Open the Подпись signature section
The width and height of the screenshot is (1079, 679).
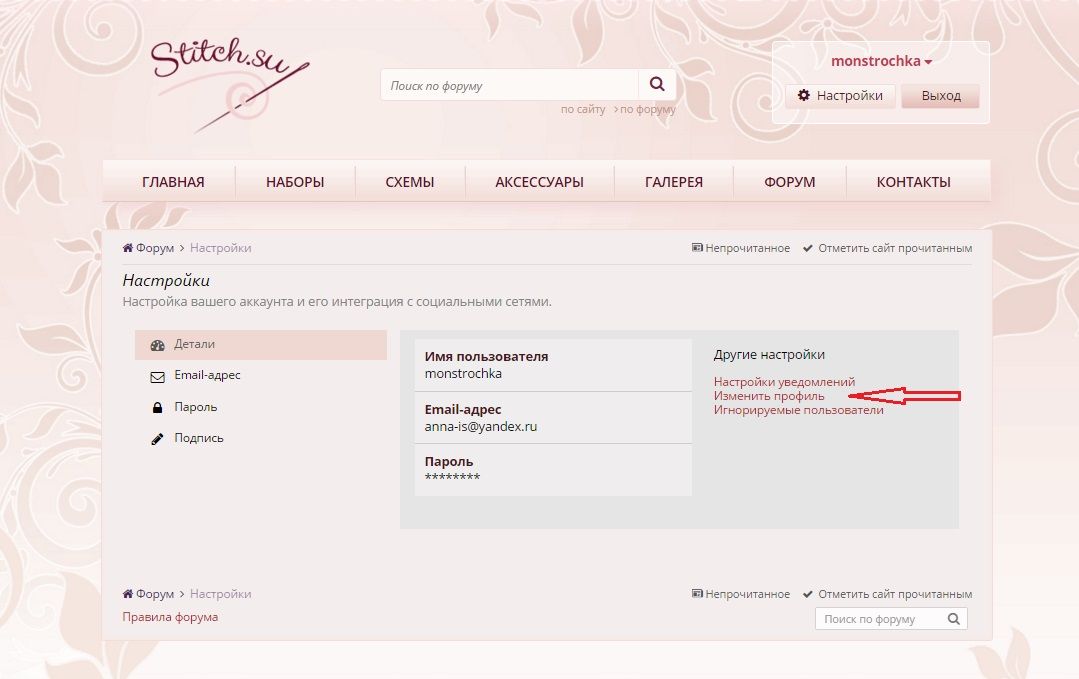pyautogui.click(x=198, y=438)
